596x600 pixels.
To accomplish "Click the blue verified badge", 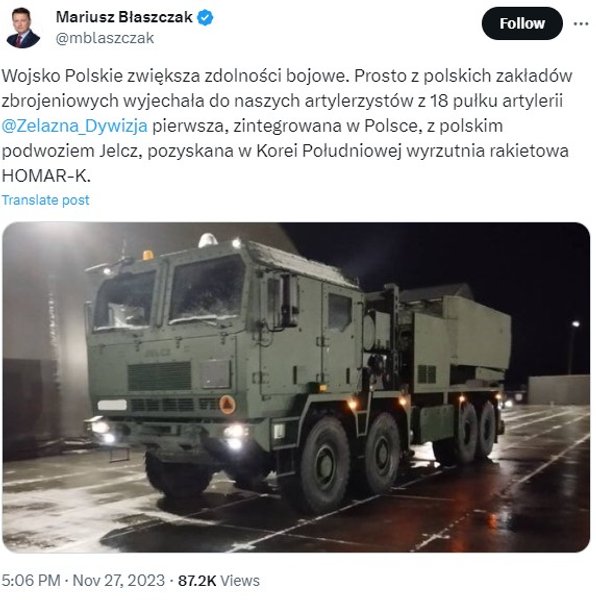I will coord(205,18).
